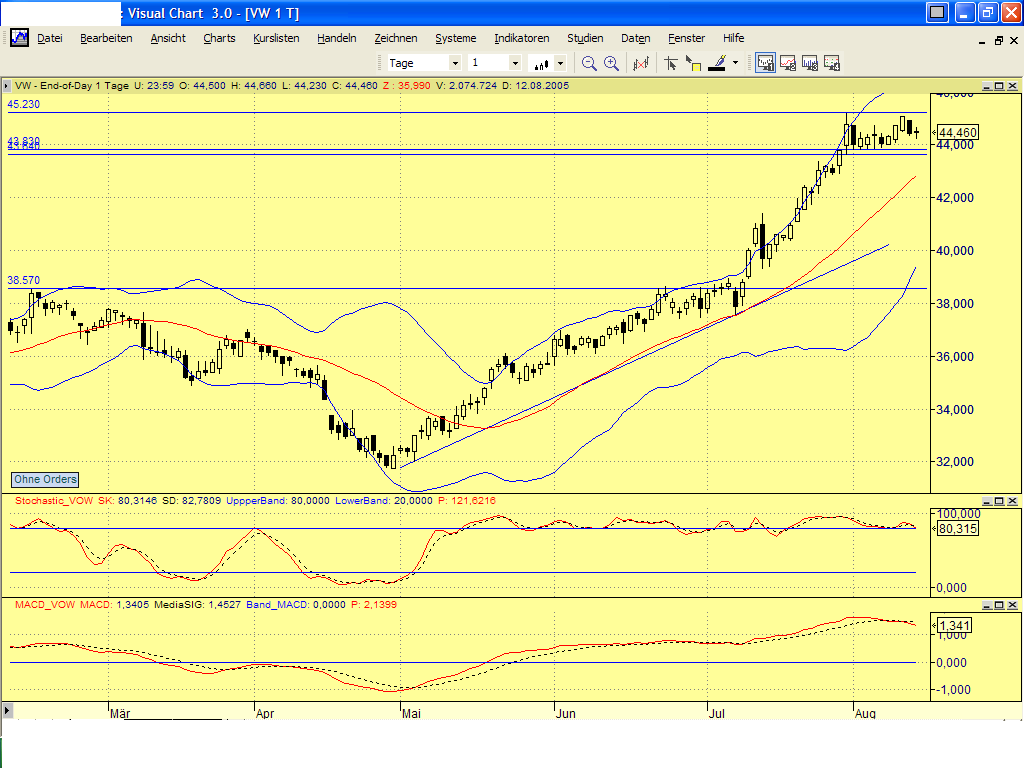Open the candlestick chart type dropdown arrow
The height and width of the screenshot is (768, 1024).
click(559, 62)
